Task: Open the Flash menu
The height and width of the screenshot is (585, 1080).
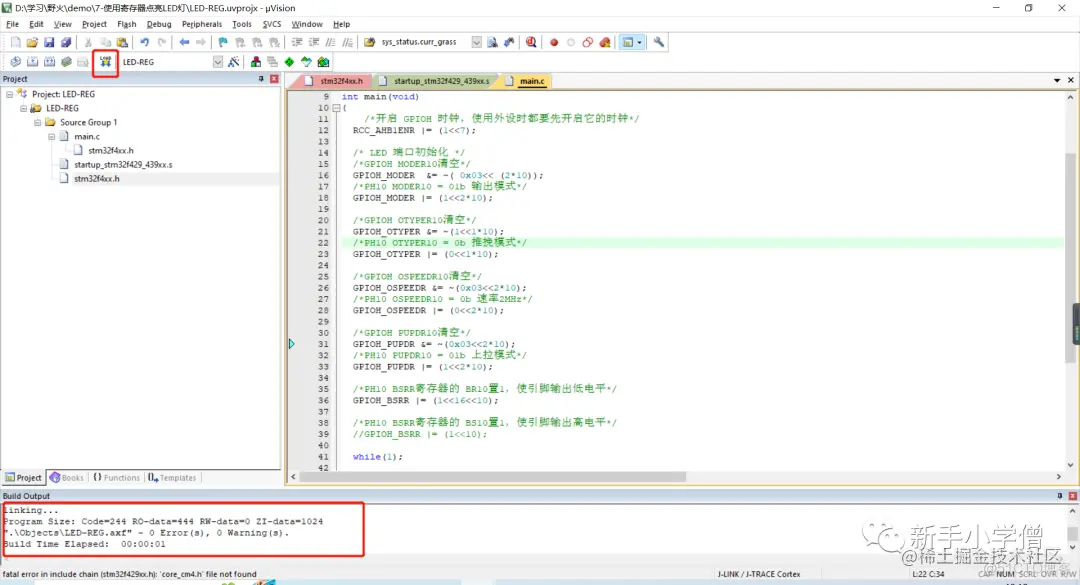Action: tap(127, 24)
